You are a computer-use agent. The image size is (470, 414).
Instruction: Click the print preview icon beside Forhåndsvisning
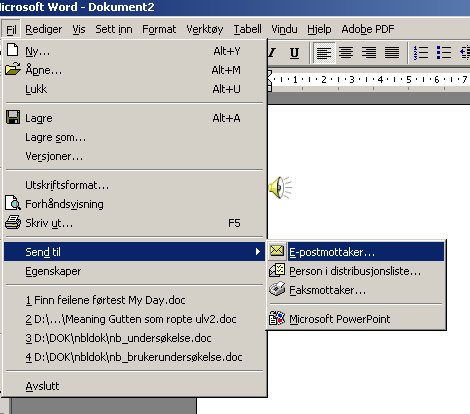tap(13, 203)
